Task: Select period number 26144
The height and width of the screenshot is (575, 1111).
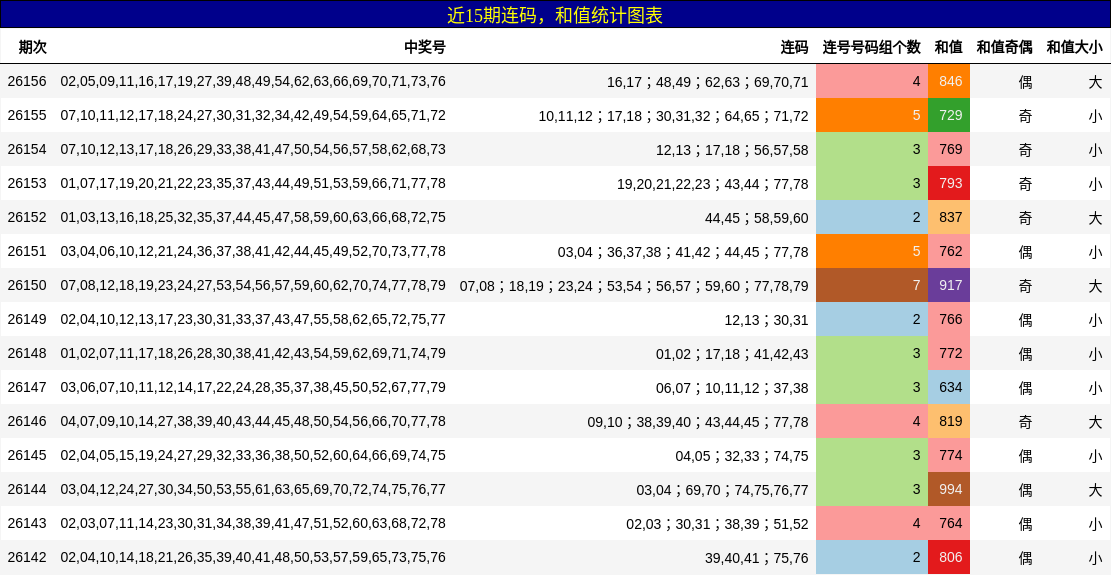Action: click(x=27, y=489)
